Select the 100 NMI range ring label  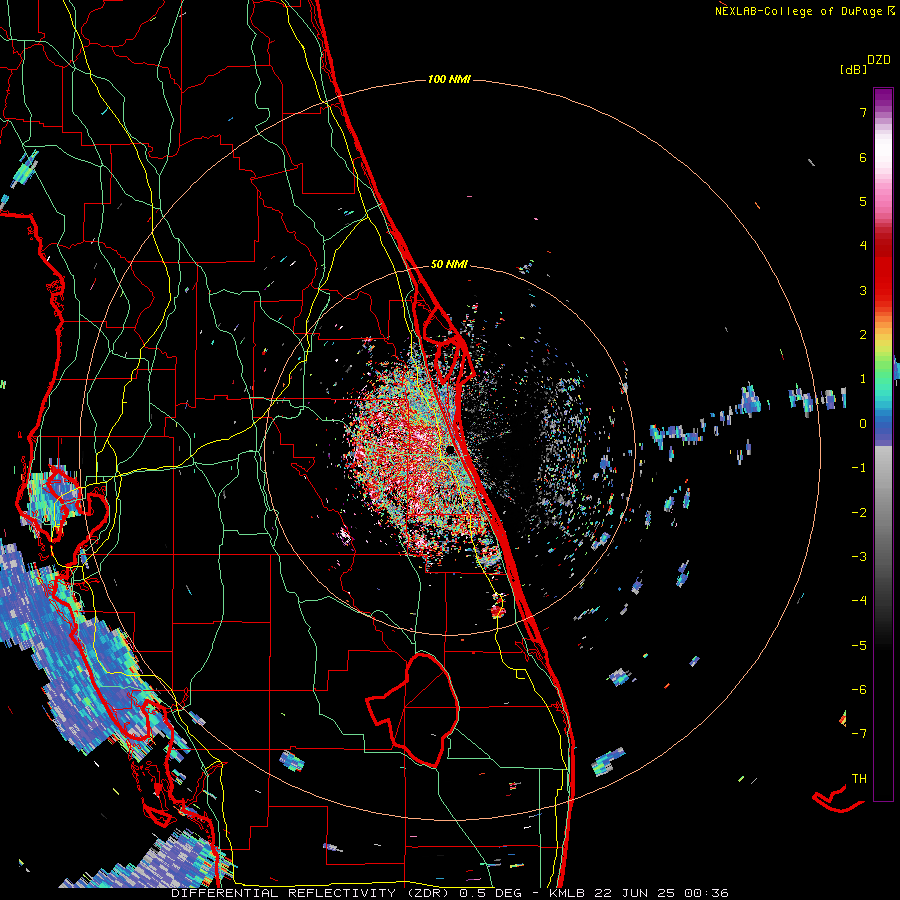coord(449,79)
